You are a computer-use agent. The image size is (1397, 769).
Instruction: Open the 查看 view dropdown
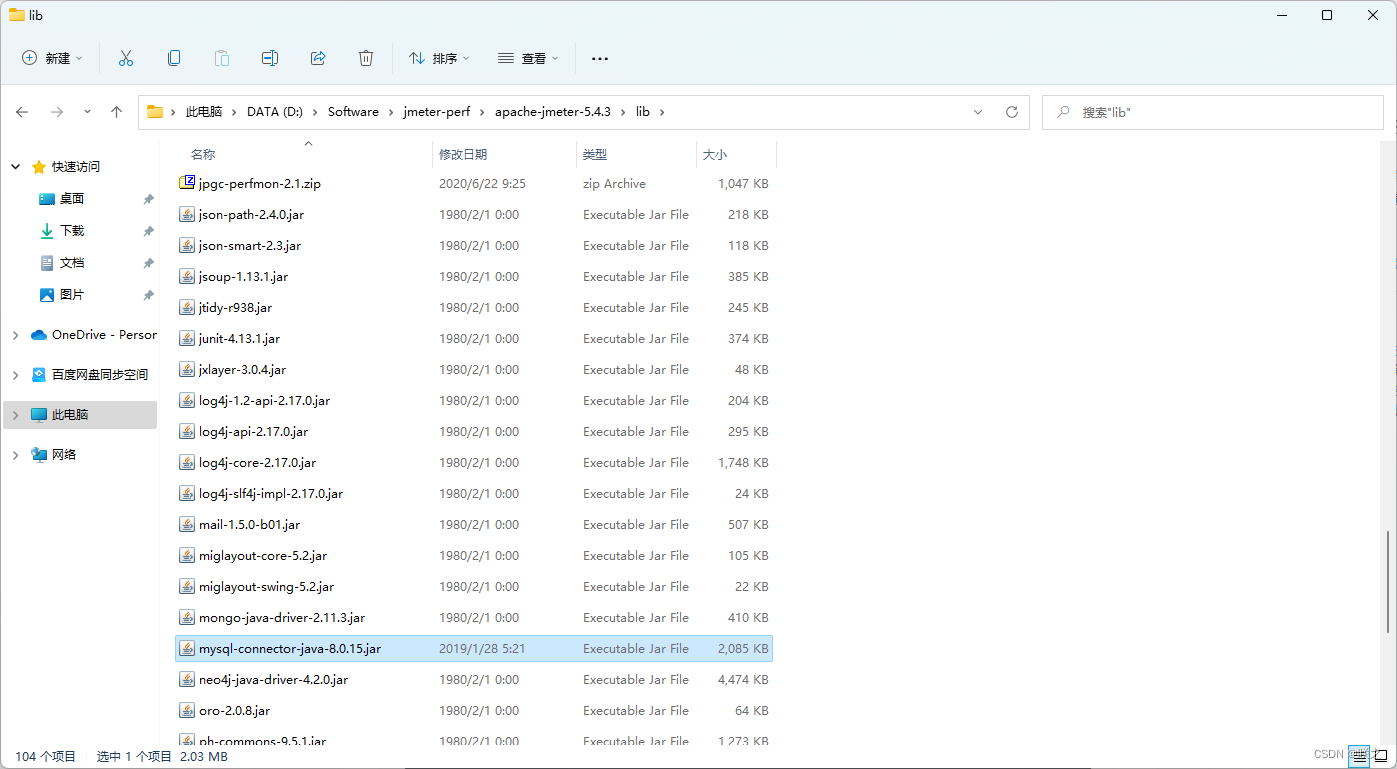528,58
